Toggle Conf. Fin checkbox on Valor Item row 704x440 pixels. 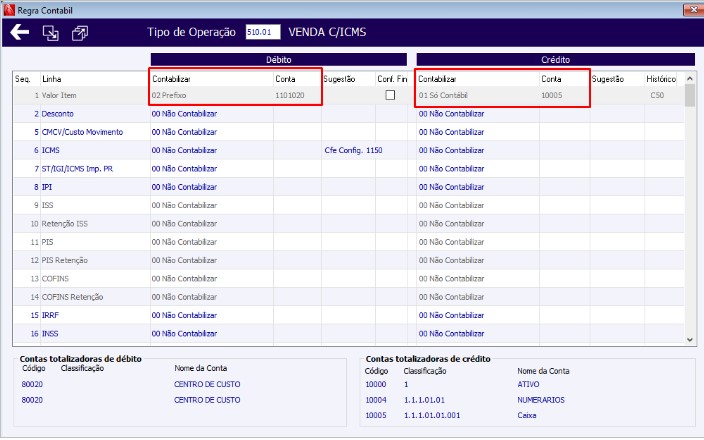[390, 95]
